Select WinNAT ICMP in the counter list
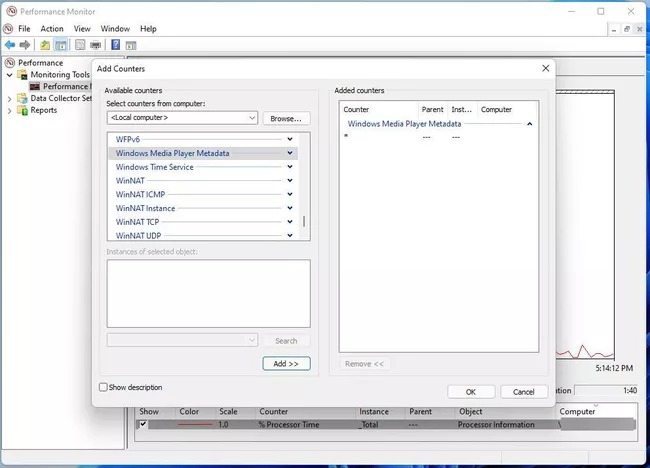 point(203,194)
